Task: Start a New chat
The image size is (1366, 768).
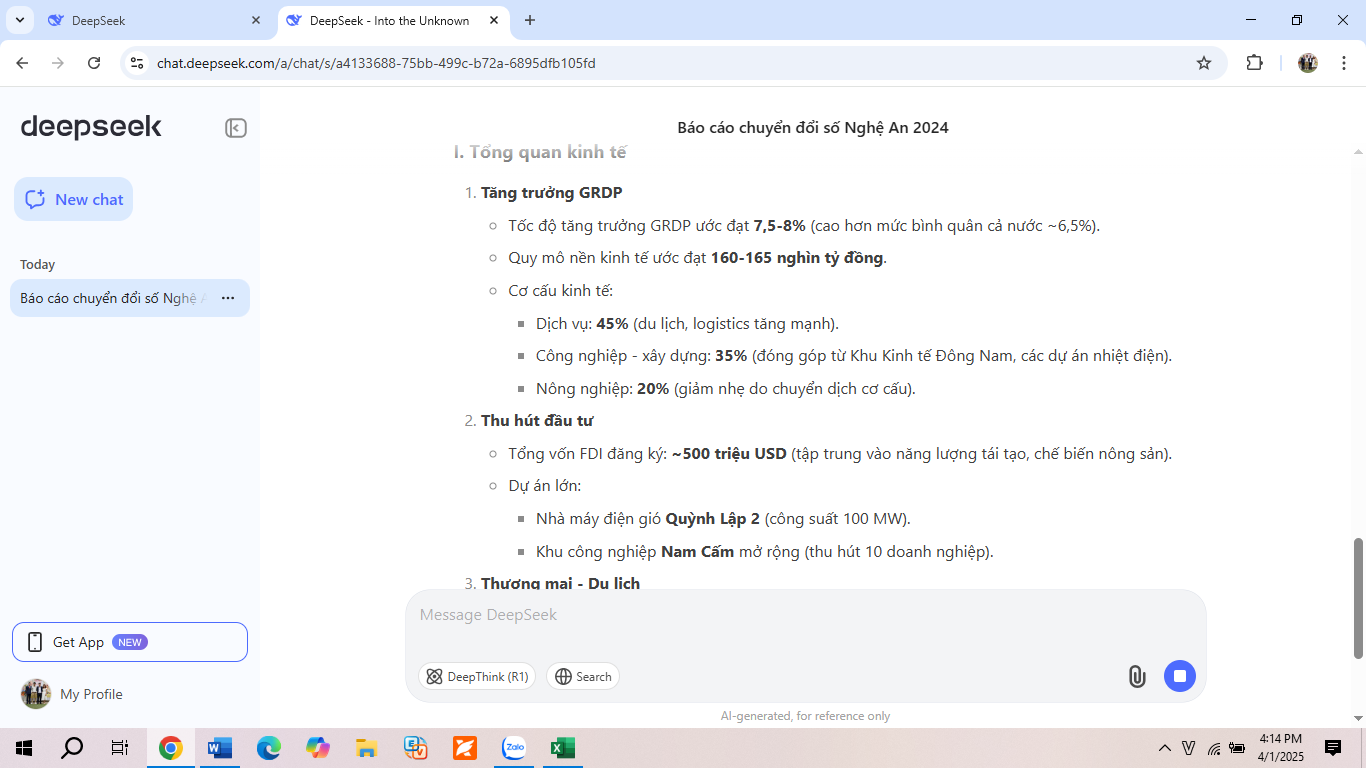Action: (74, 199)
